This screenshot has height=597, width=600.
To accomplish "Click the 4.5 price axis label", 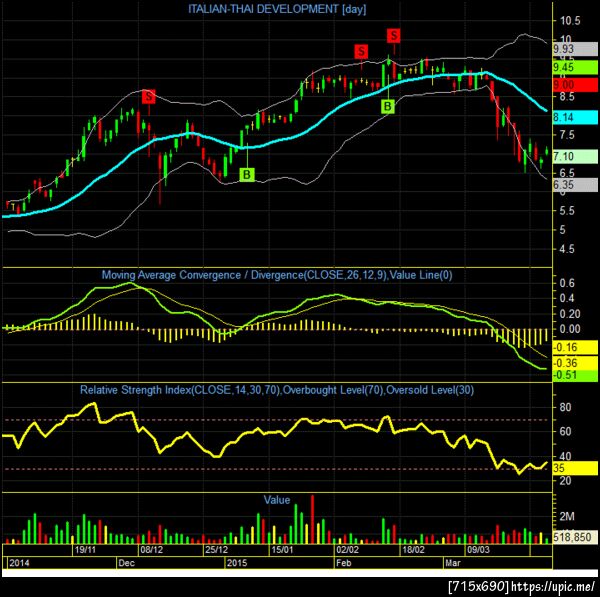I will pyautogui.click(x=567, y=249).
